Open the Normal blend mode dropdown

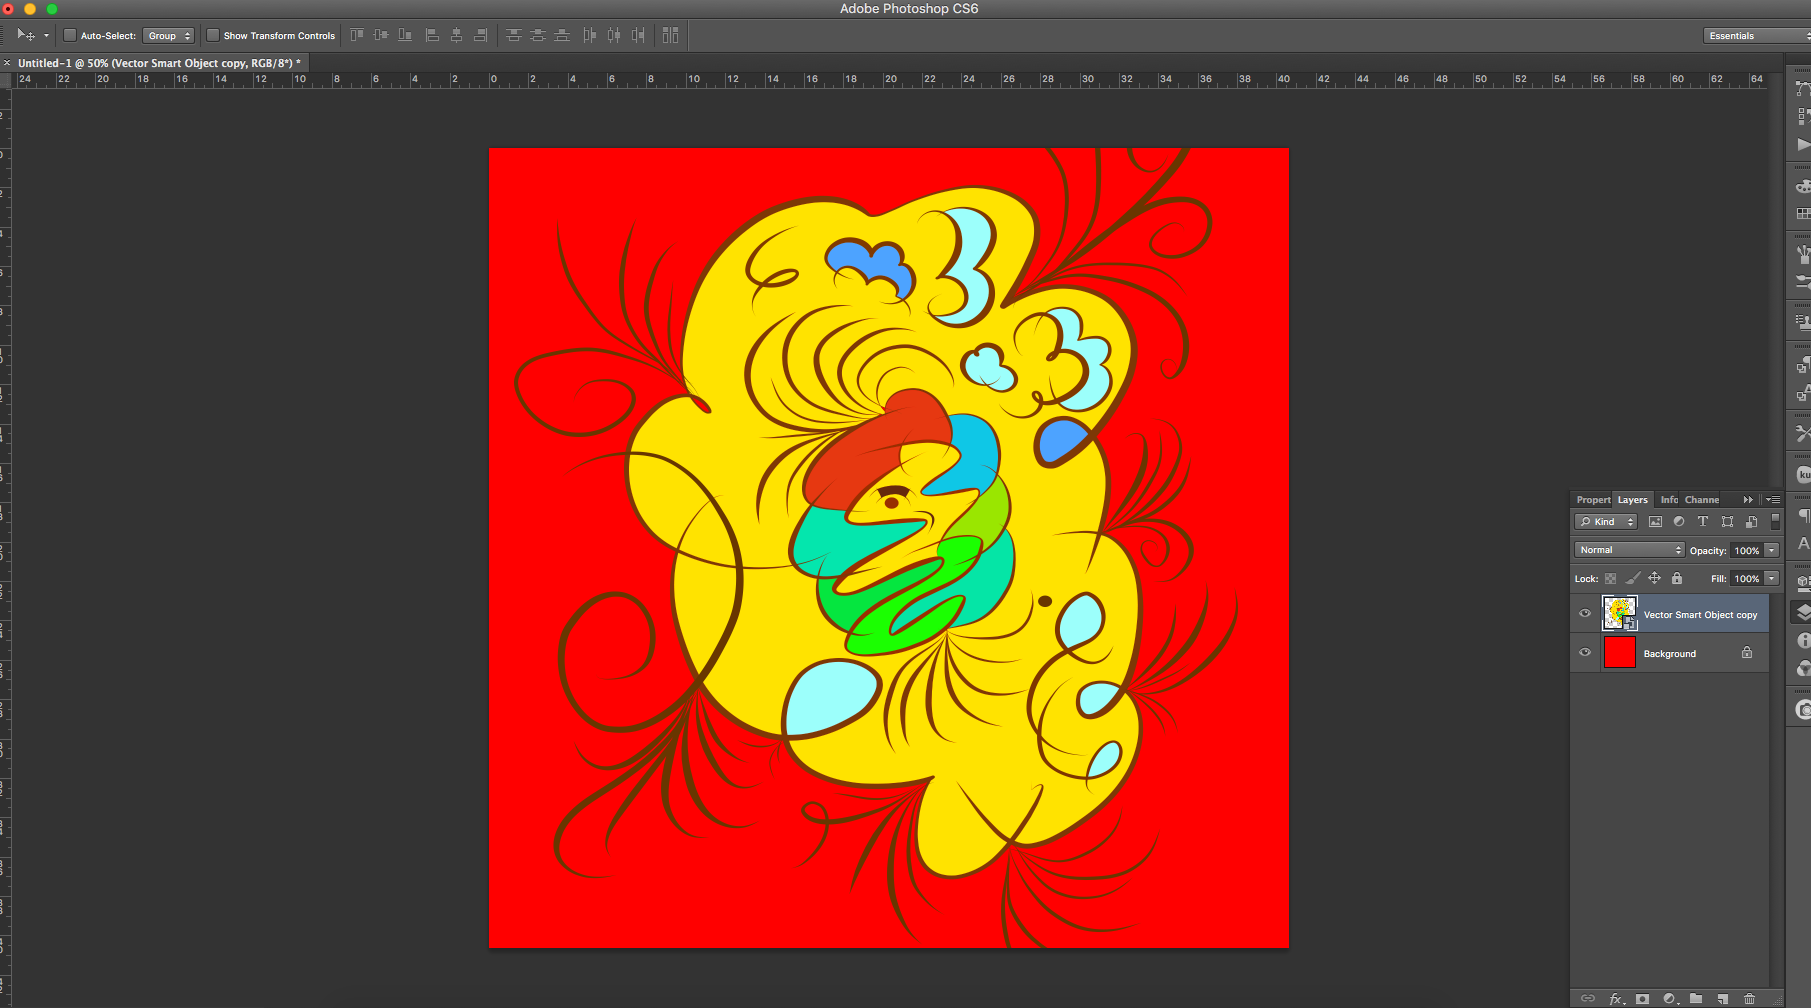(x=1630, y=550)
